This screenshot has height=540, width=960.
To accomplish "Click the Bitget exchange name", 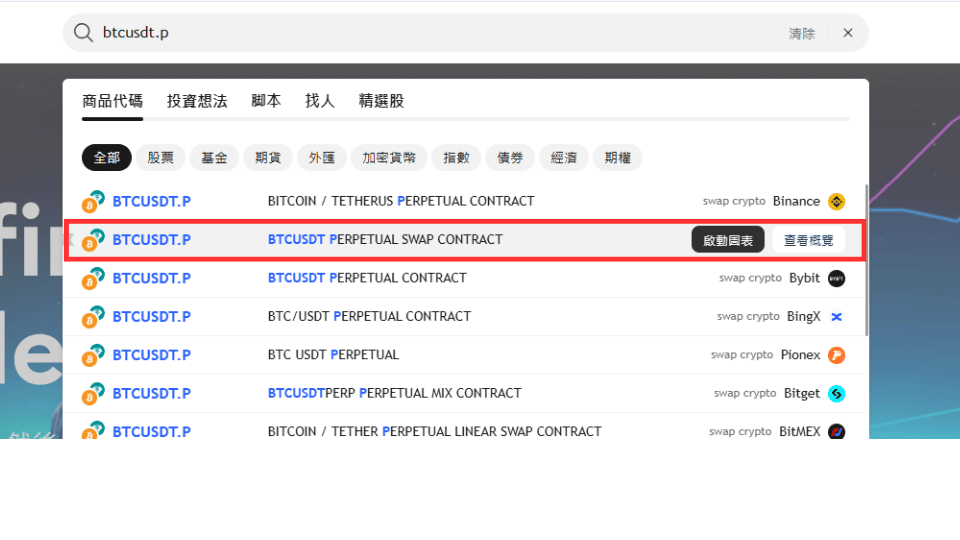I will pos(801,394).
